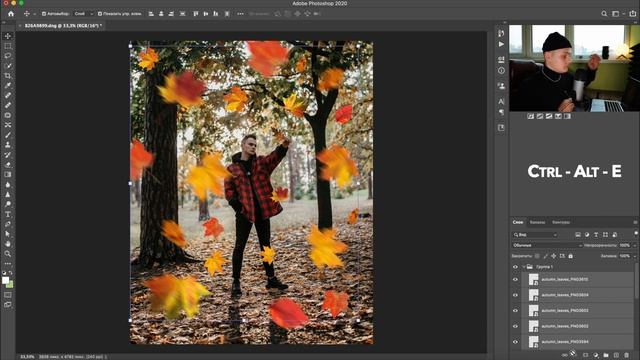Image resolution: width=640 pixels, height=360 pixels.
Task: Align horizontal centers in options bar
Action: [161, 14]
